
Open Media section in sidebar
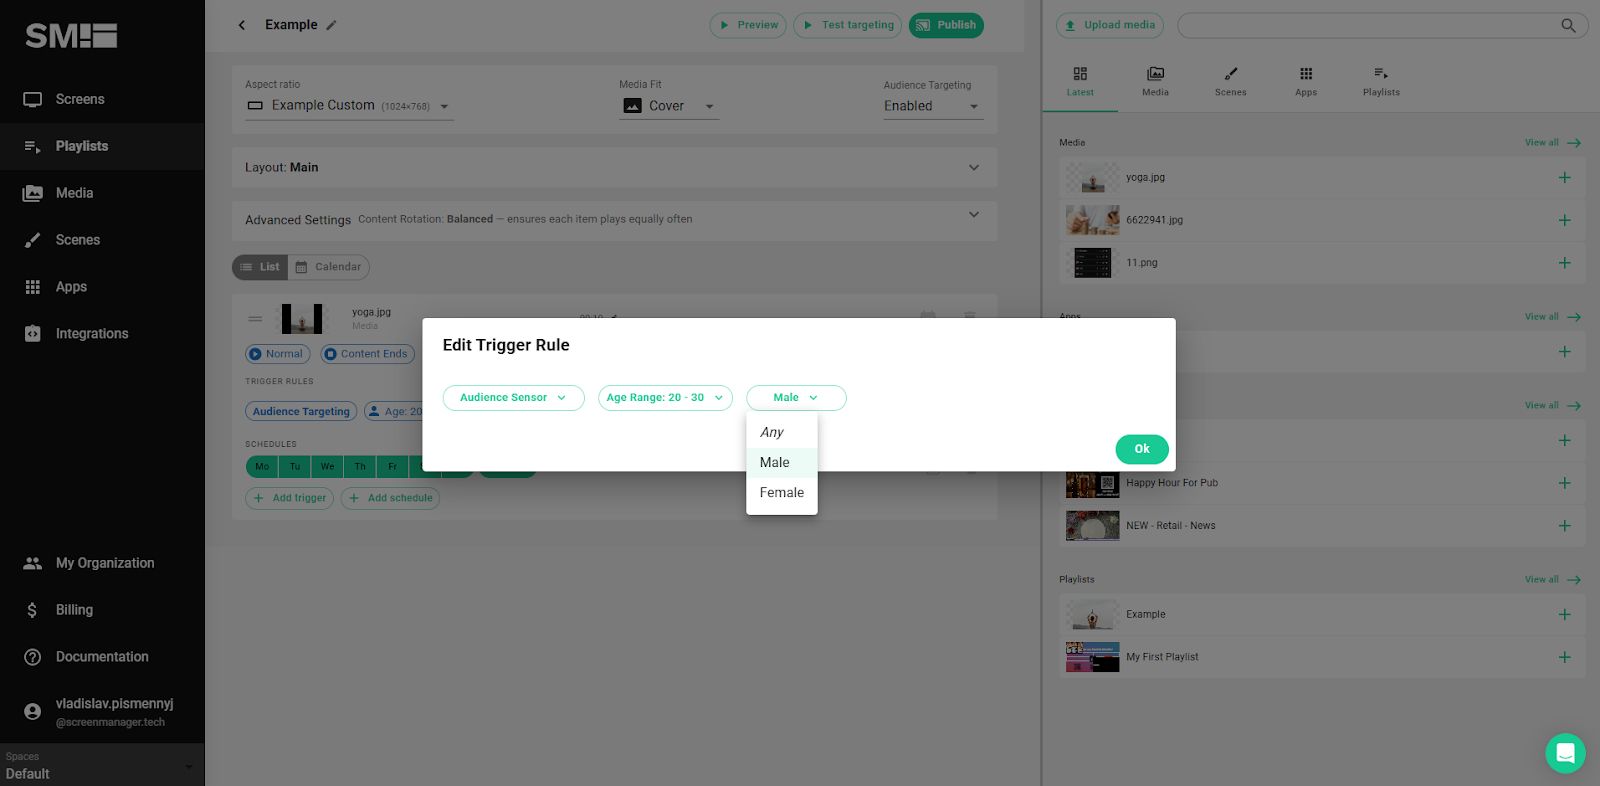102,193
